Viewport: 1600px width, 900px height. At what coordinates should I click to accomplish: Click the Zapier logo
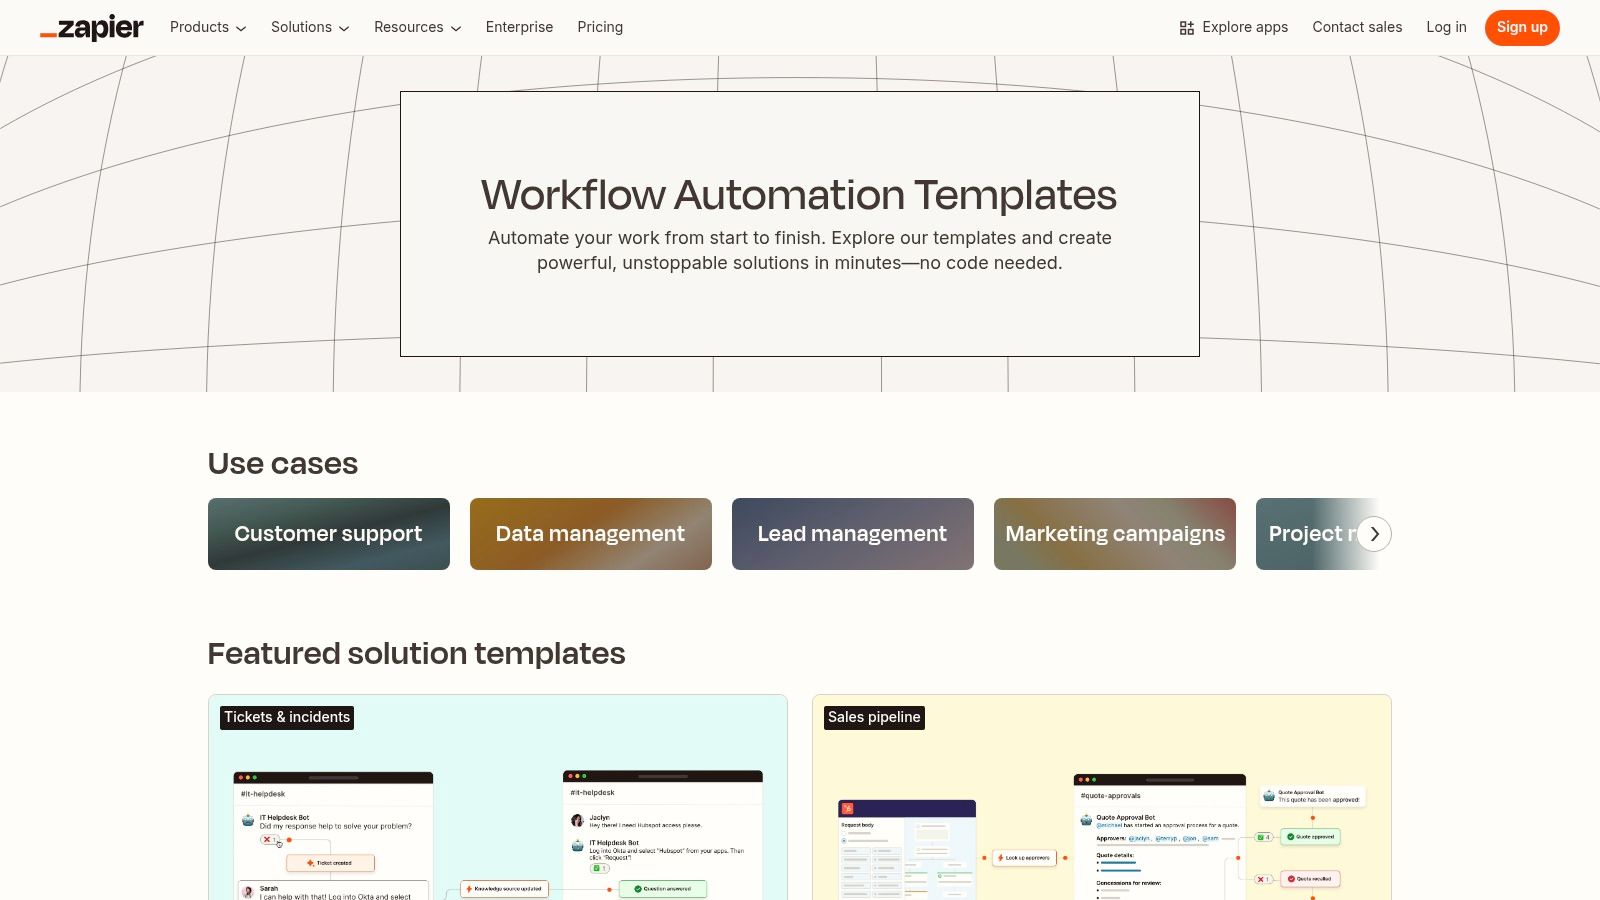point(91,27)
